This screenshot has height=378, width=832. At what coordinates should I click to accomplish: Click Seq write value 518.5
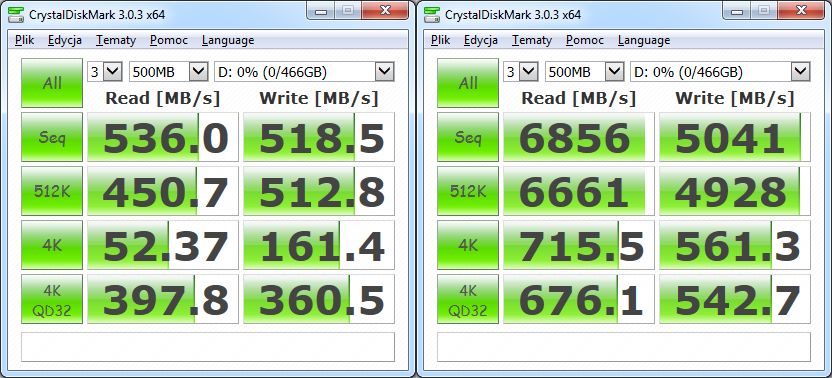coord(319,137)
